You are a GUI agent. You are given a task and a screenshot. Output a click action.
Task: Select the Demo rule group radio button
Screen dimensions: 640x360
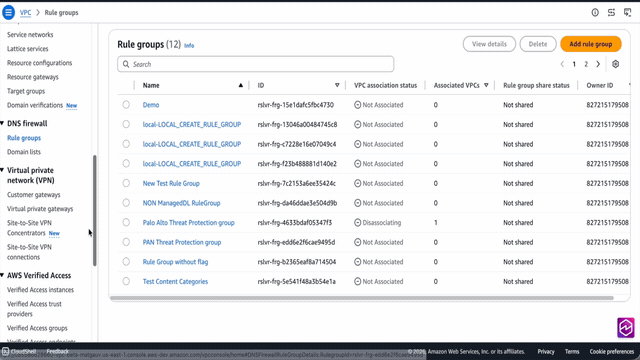(x=126, y=105)
